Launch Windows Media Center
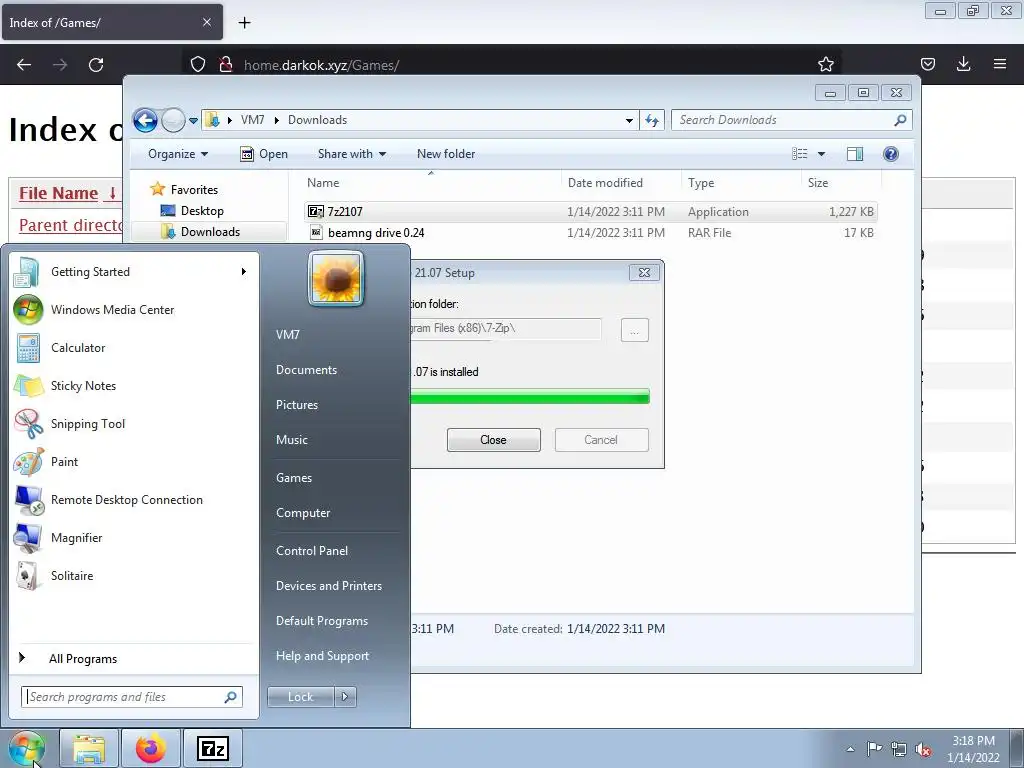The width and height of the screenshot is (1024, 768). [133, 310]
